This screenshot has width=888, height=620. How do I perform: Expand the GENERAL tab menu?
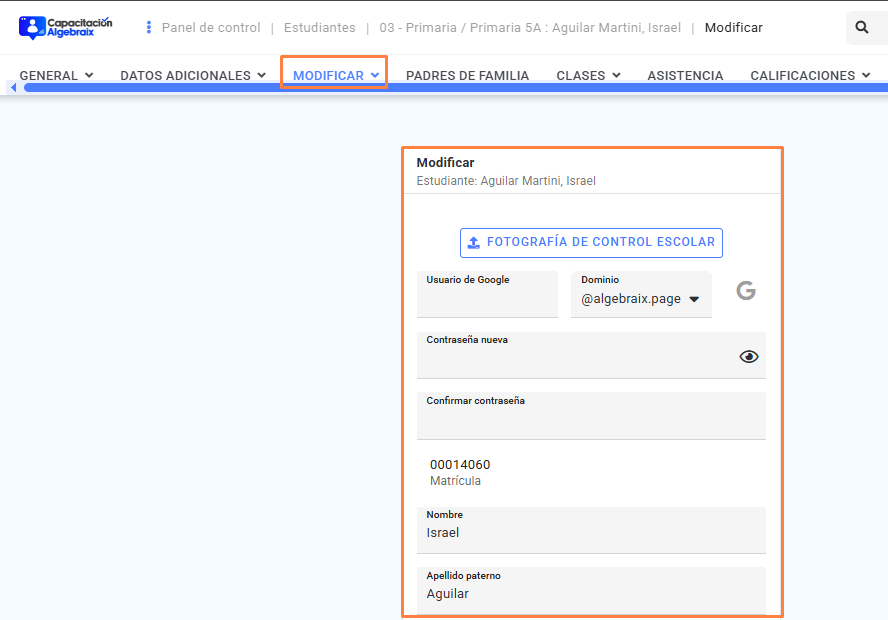[57, 75]
